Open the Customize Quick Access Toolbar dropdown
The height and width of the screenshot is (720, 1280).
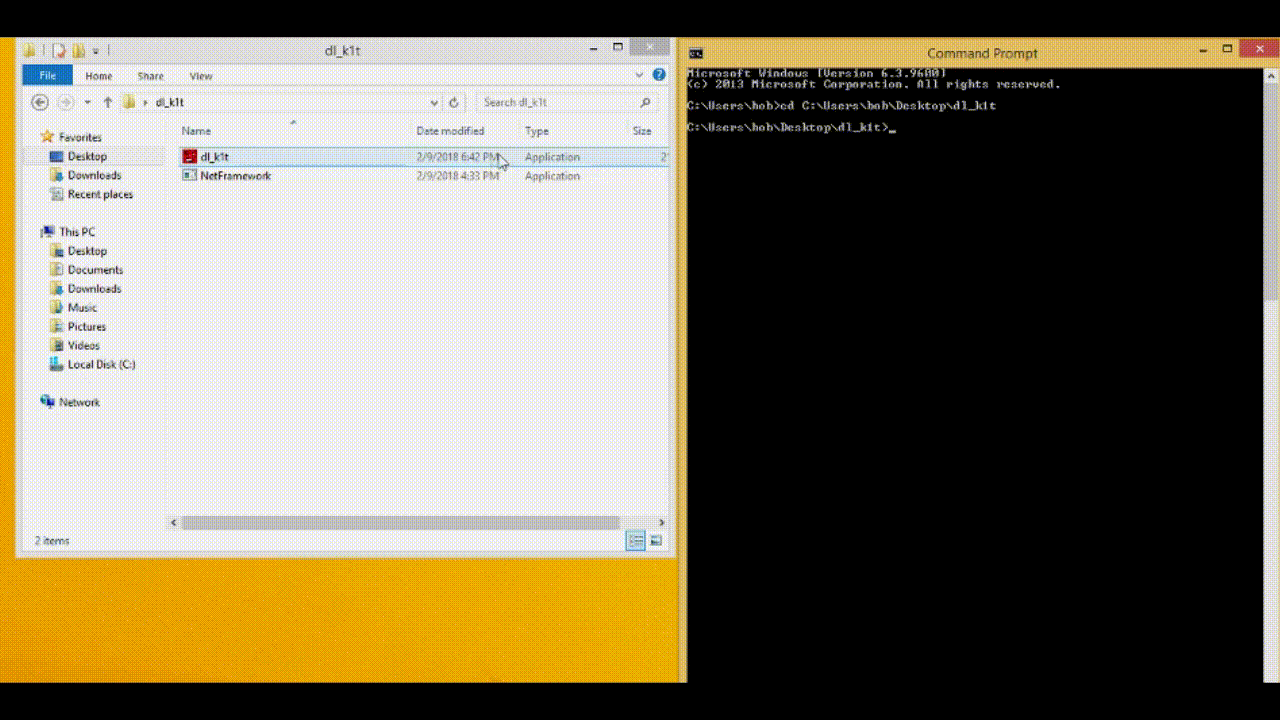[x=96, y=50]
